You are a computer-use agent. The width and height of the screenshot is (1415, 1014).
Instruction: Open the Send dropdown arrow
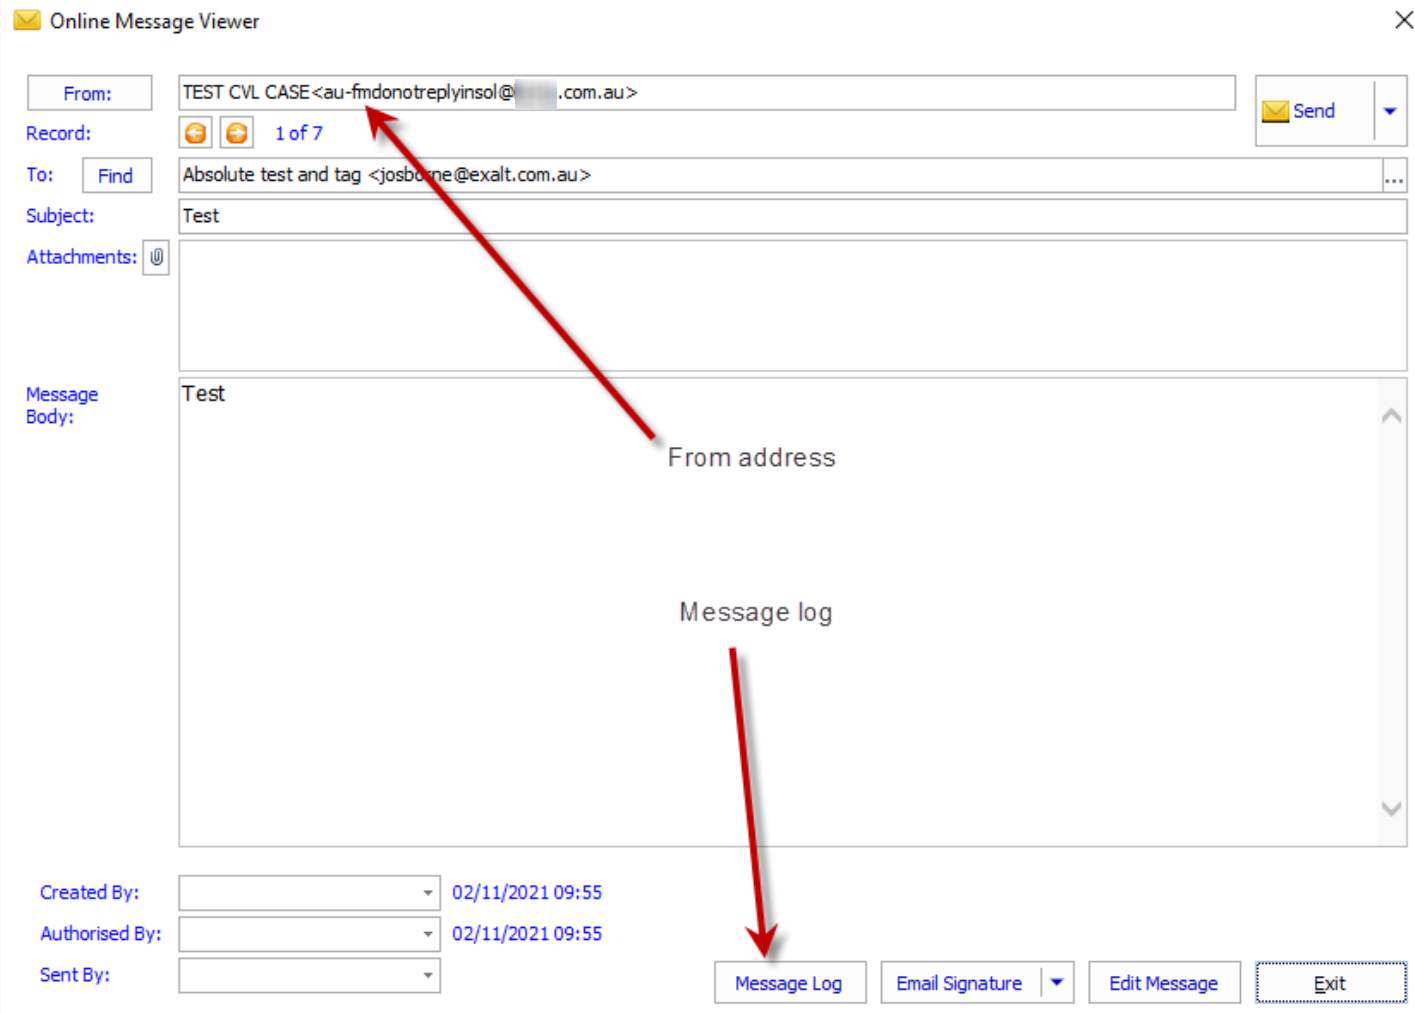pyautogui.click(x=1390, y=111)
